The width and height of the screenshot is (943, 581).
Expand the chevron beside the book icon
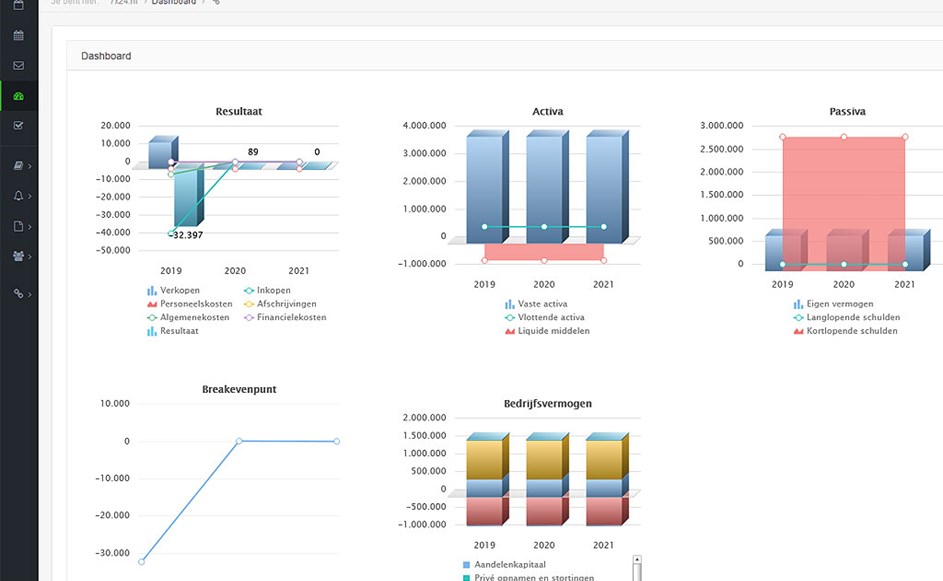29,166
